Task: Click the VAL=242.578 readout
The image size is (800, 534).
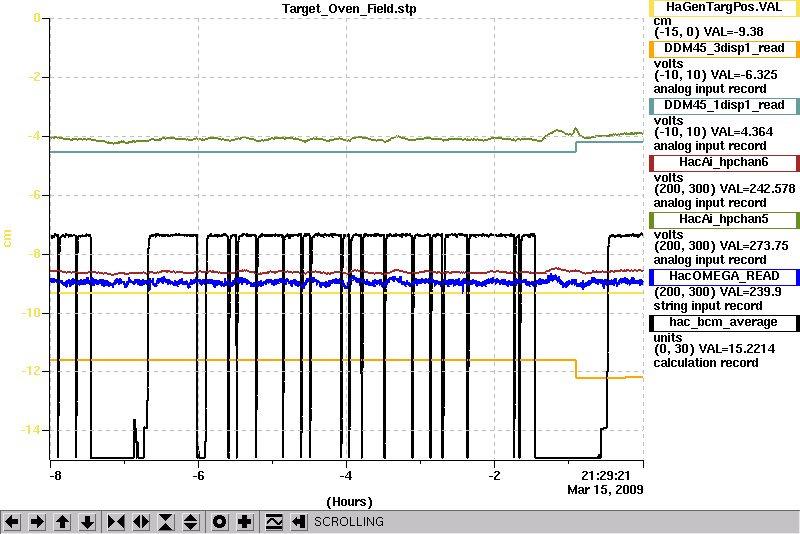Action: coord(758,189)
